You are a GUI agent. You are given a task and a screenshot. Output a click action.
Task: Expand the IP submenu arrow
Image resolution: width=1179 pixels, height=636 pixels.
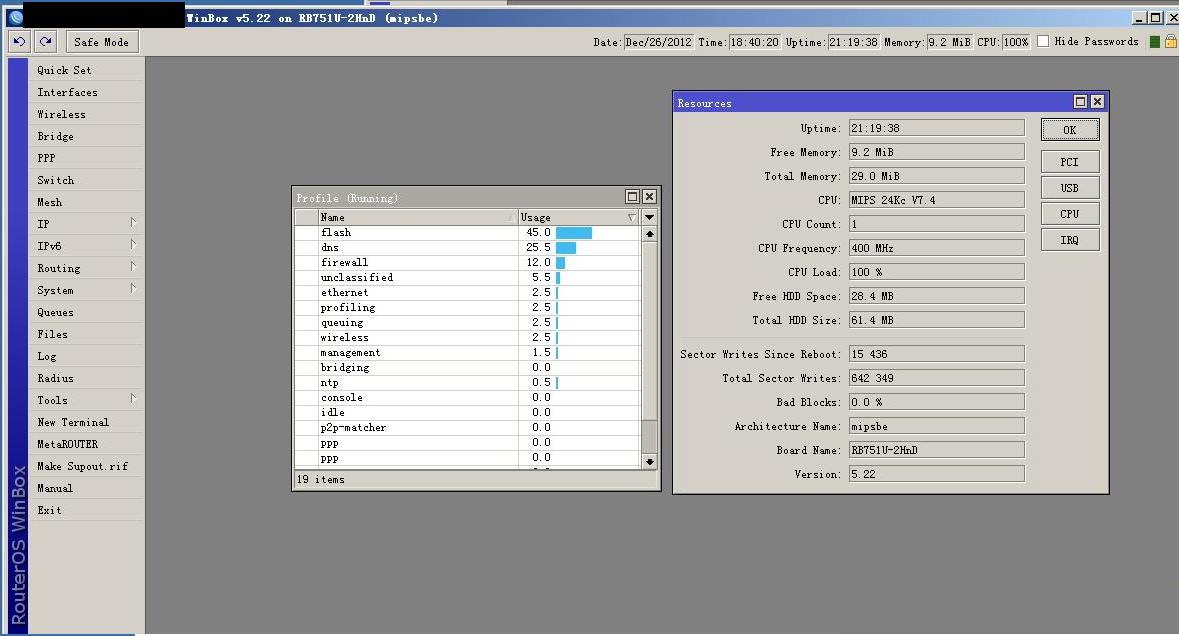(x=133, y=223)
